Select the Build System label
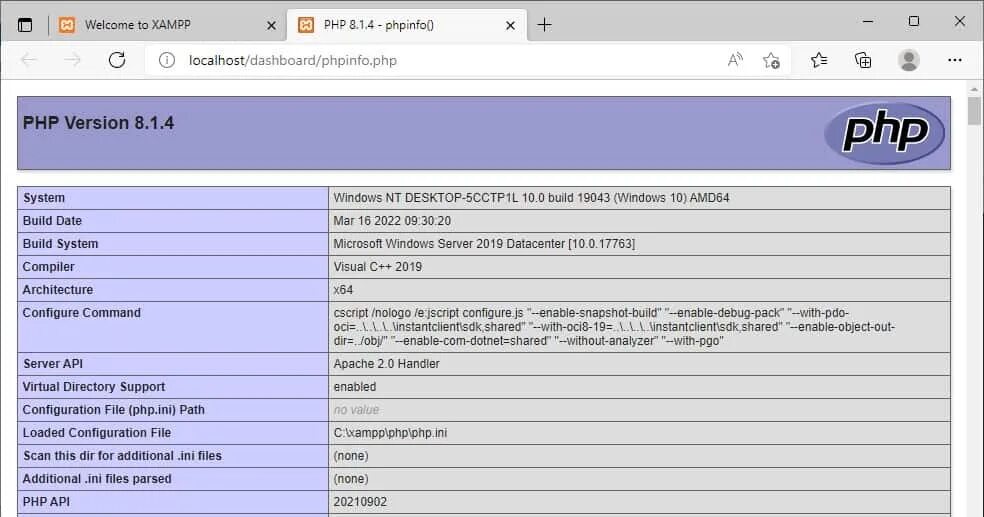 coord(60,243)
